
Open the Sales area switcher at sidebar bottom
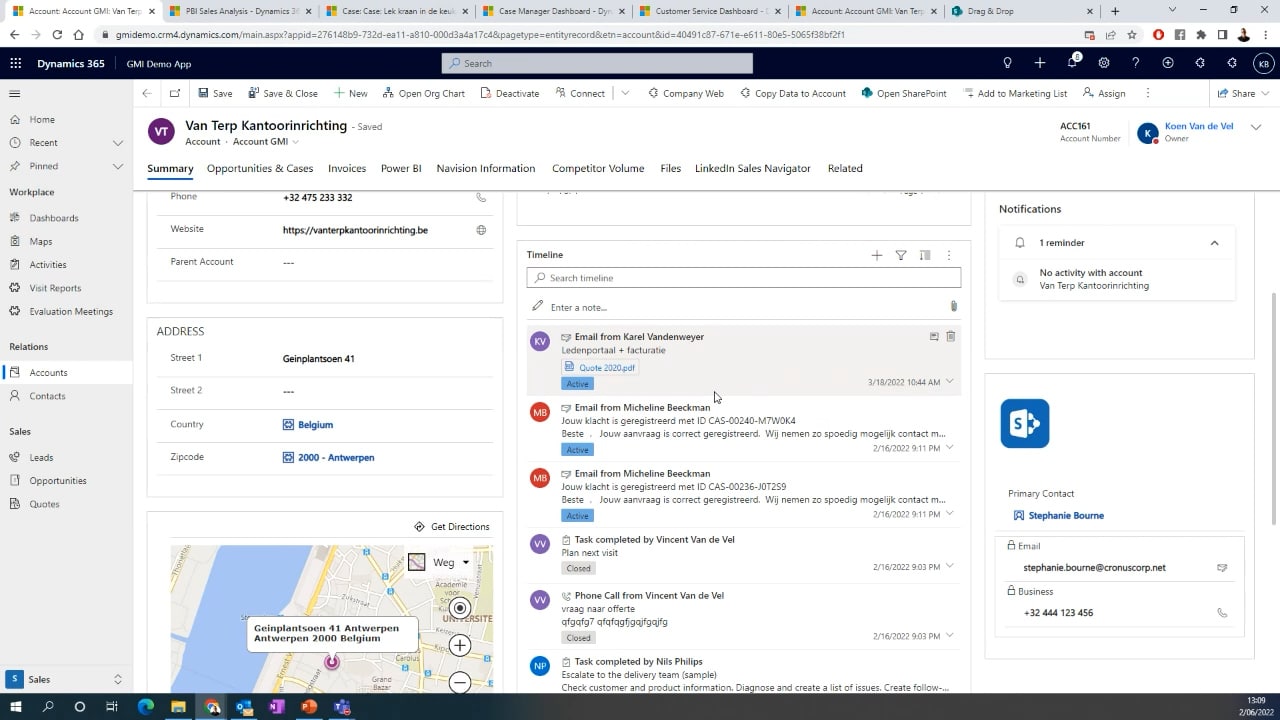(x=66, y=679)
